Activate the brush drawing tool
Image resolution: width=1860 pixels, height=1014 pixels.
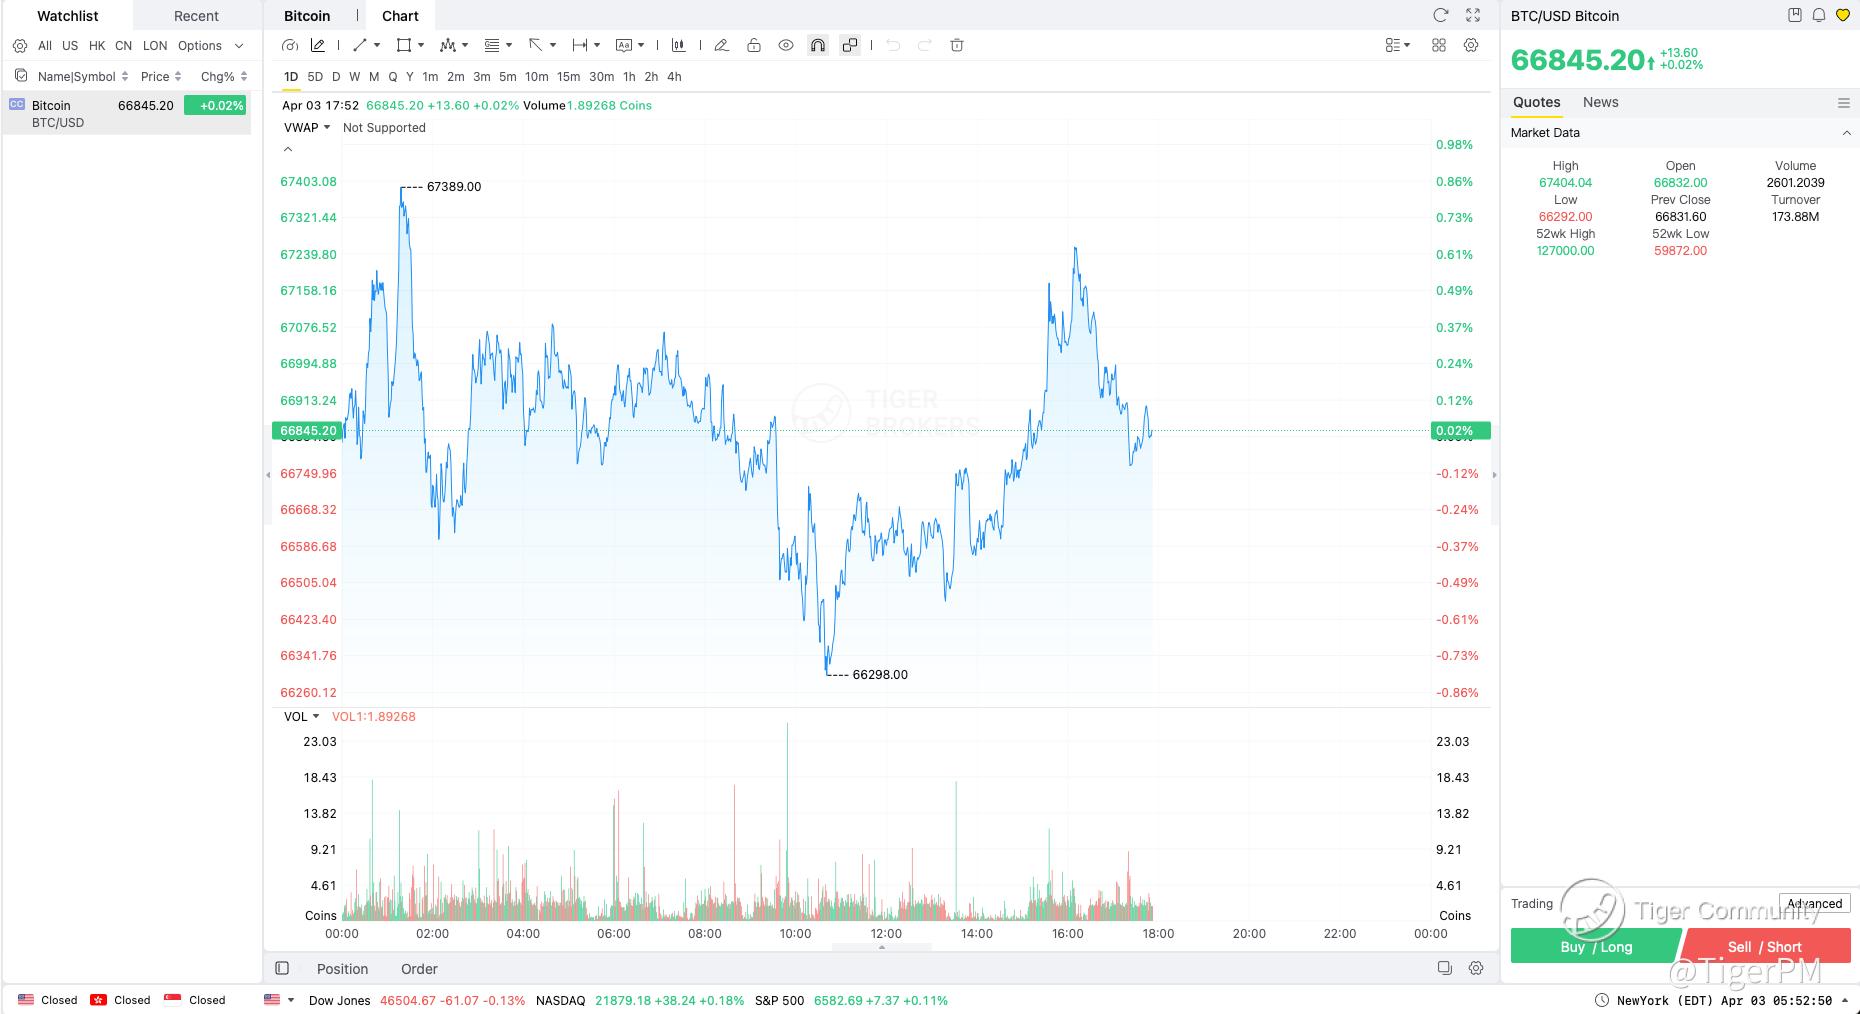pos(722,45)
